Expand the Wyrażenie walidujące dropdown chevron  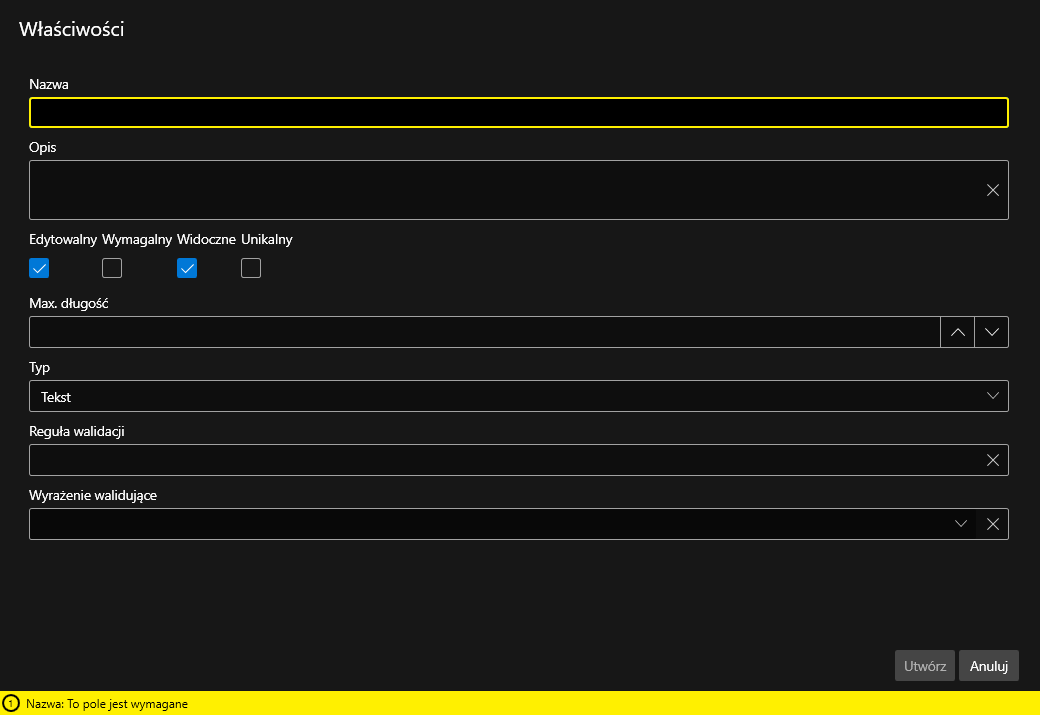960,524
